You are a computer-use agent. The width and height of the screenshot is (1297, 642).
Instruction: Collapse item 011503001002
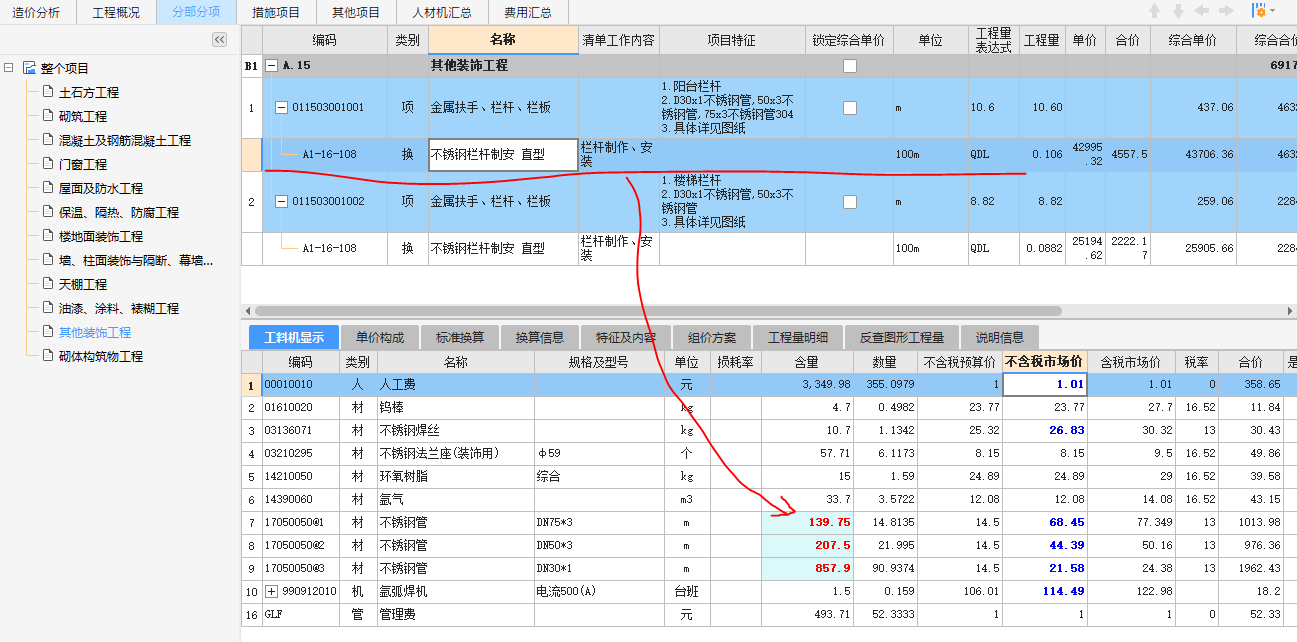pos(281,201)
